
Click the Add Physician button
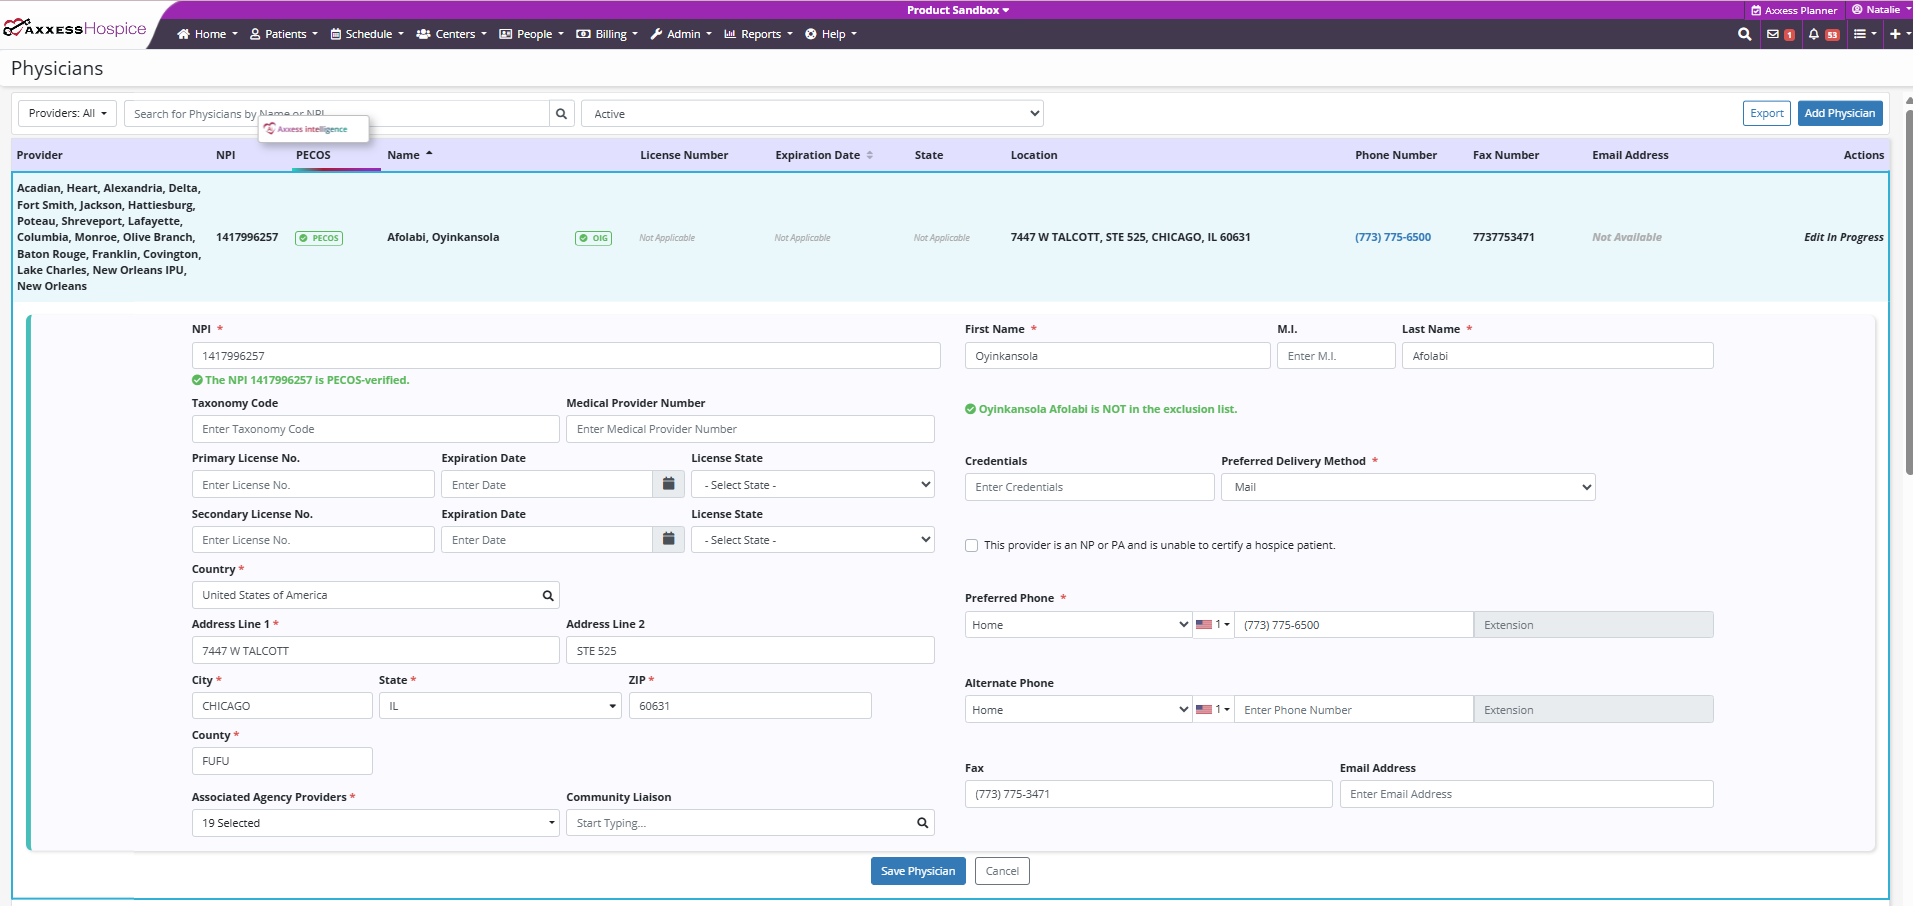(x=1839, y=114)
